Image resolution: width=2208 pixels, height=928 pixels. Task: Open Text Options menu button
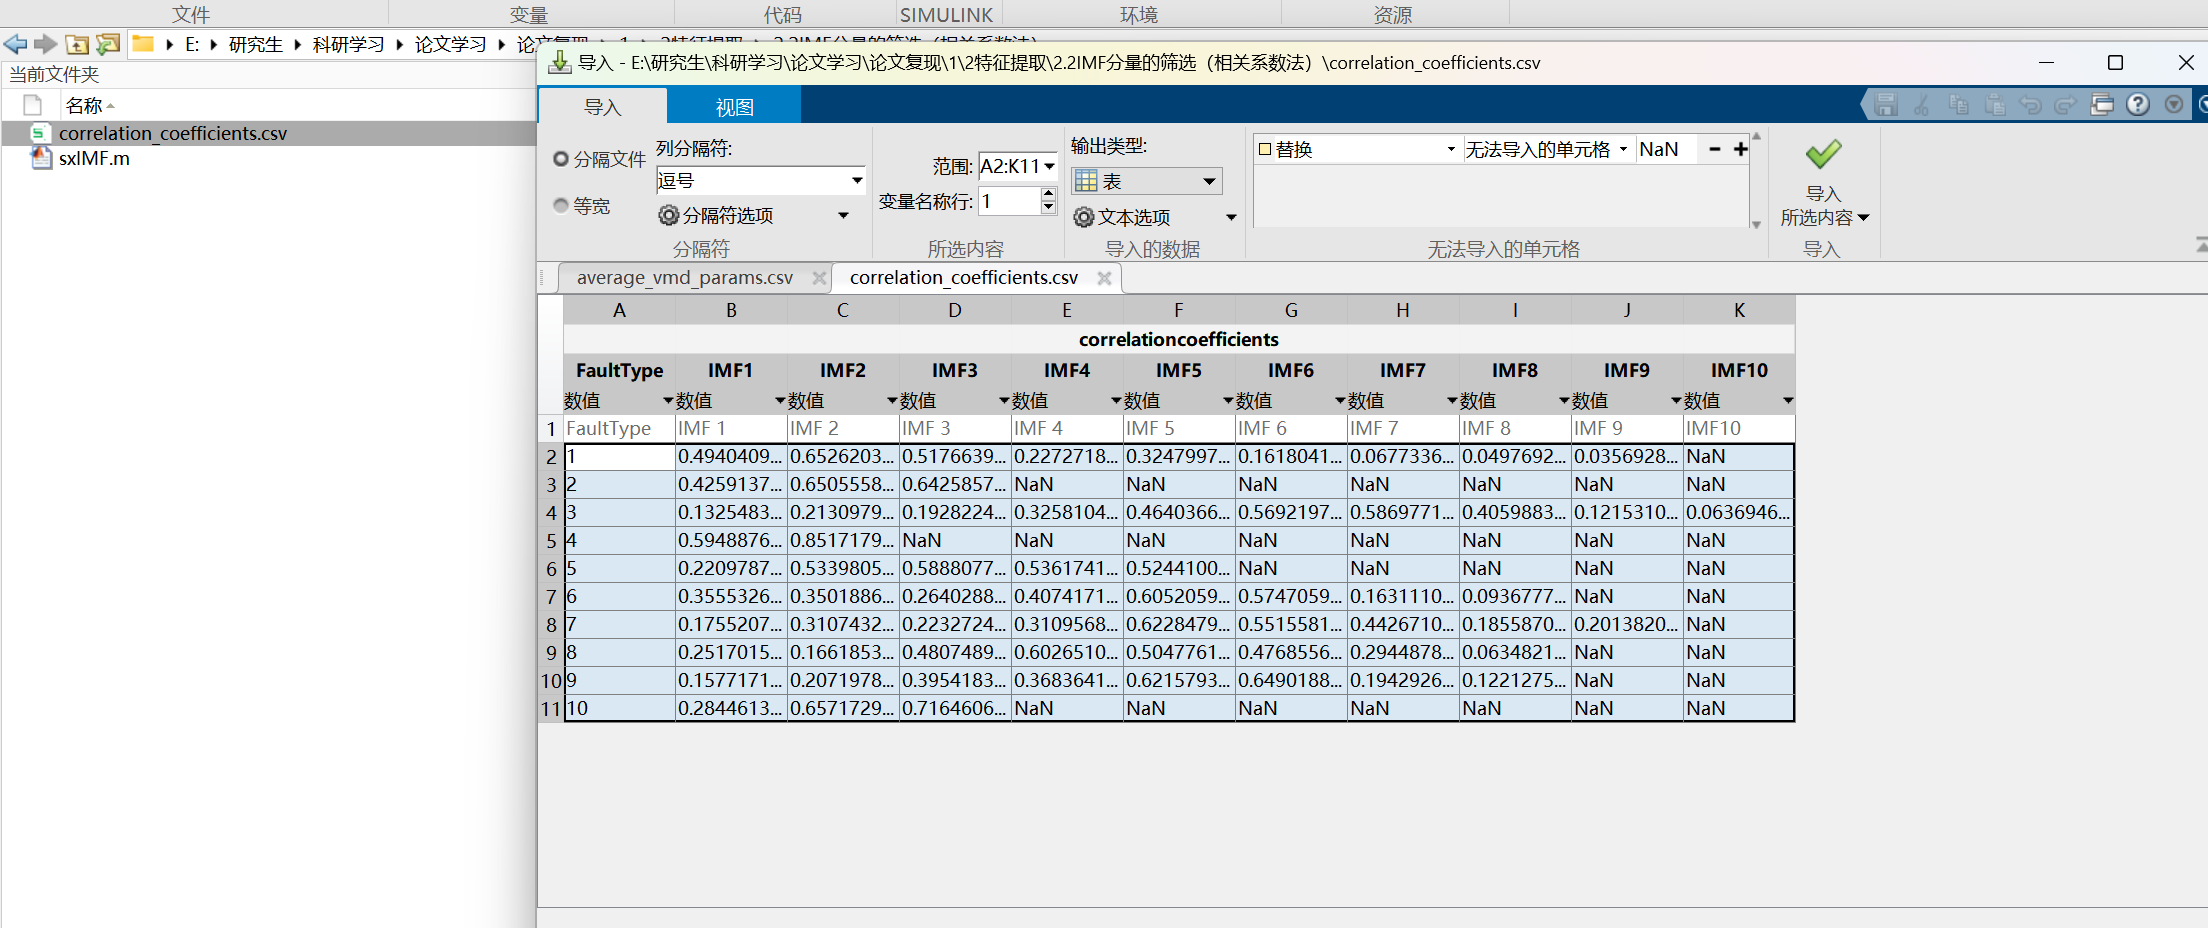[1154, 217]
